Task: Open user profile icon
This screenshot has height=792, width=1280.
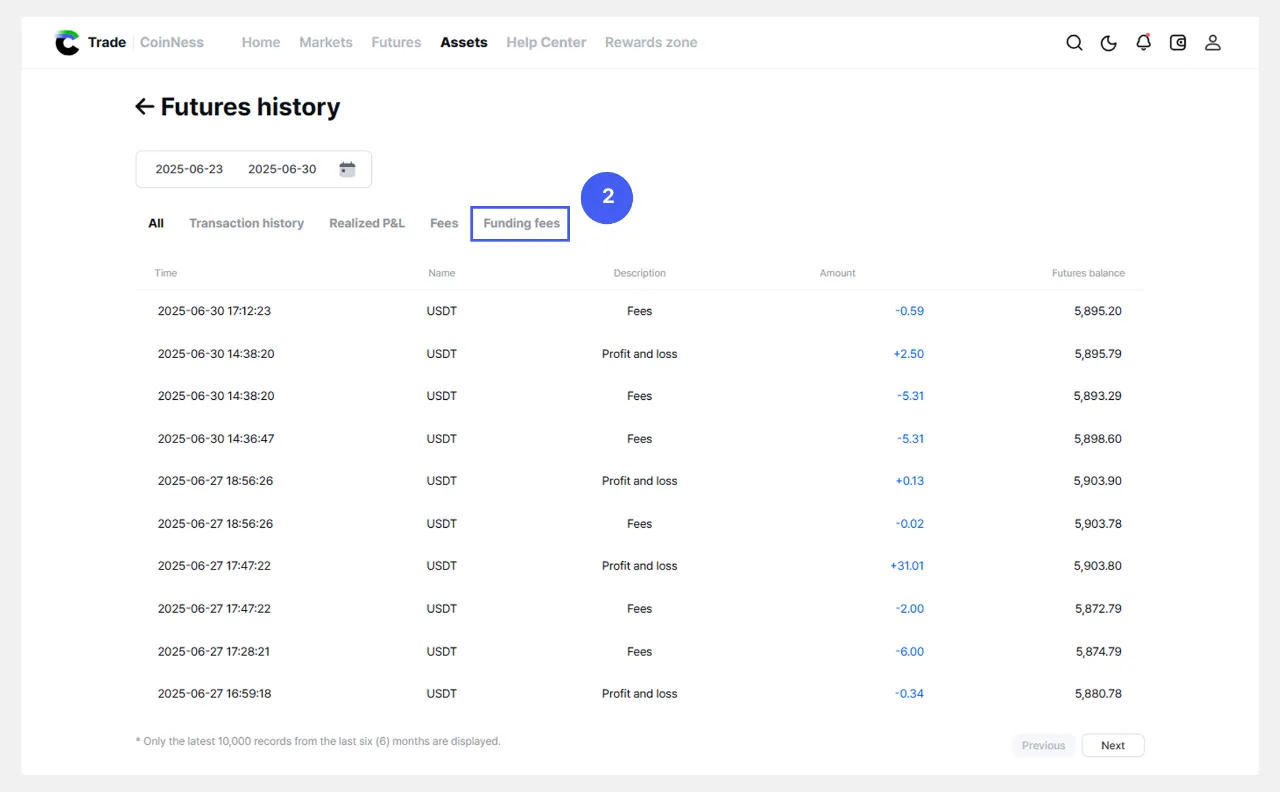Action: pyautogui.click(x=1212, y=43)
